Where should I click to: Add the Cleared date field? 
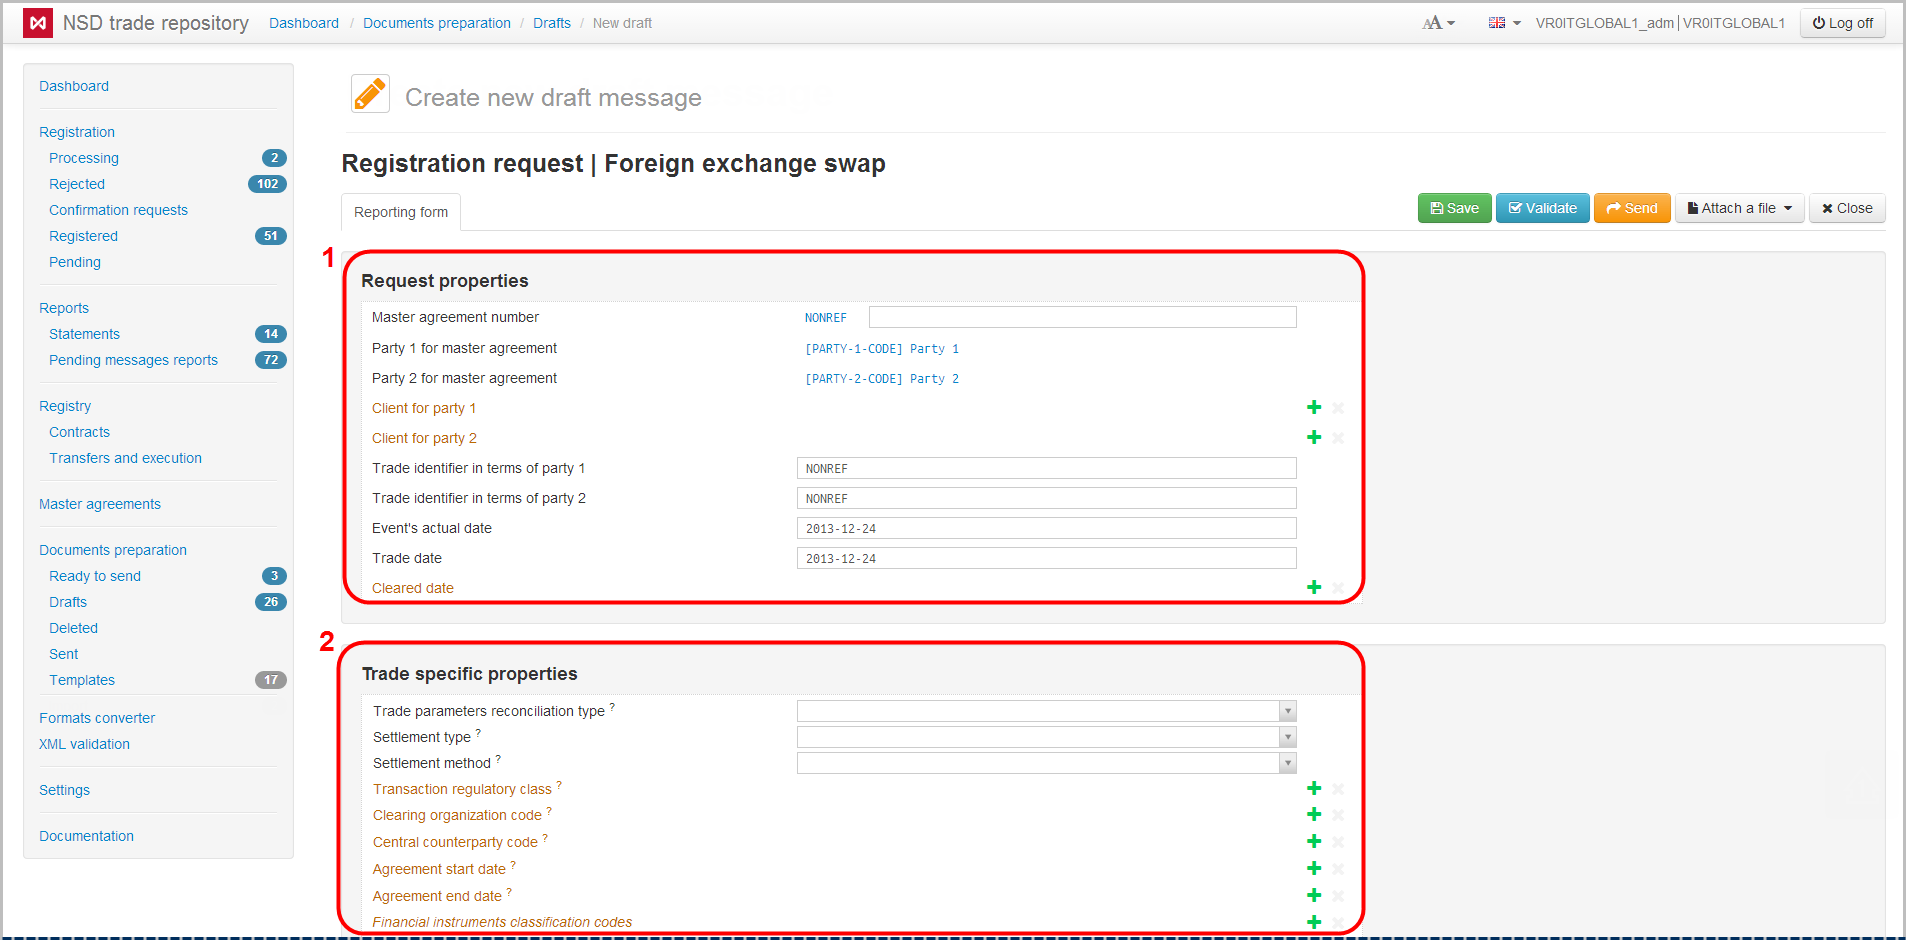[1314, 588]
